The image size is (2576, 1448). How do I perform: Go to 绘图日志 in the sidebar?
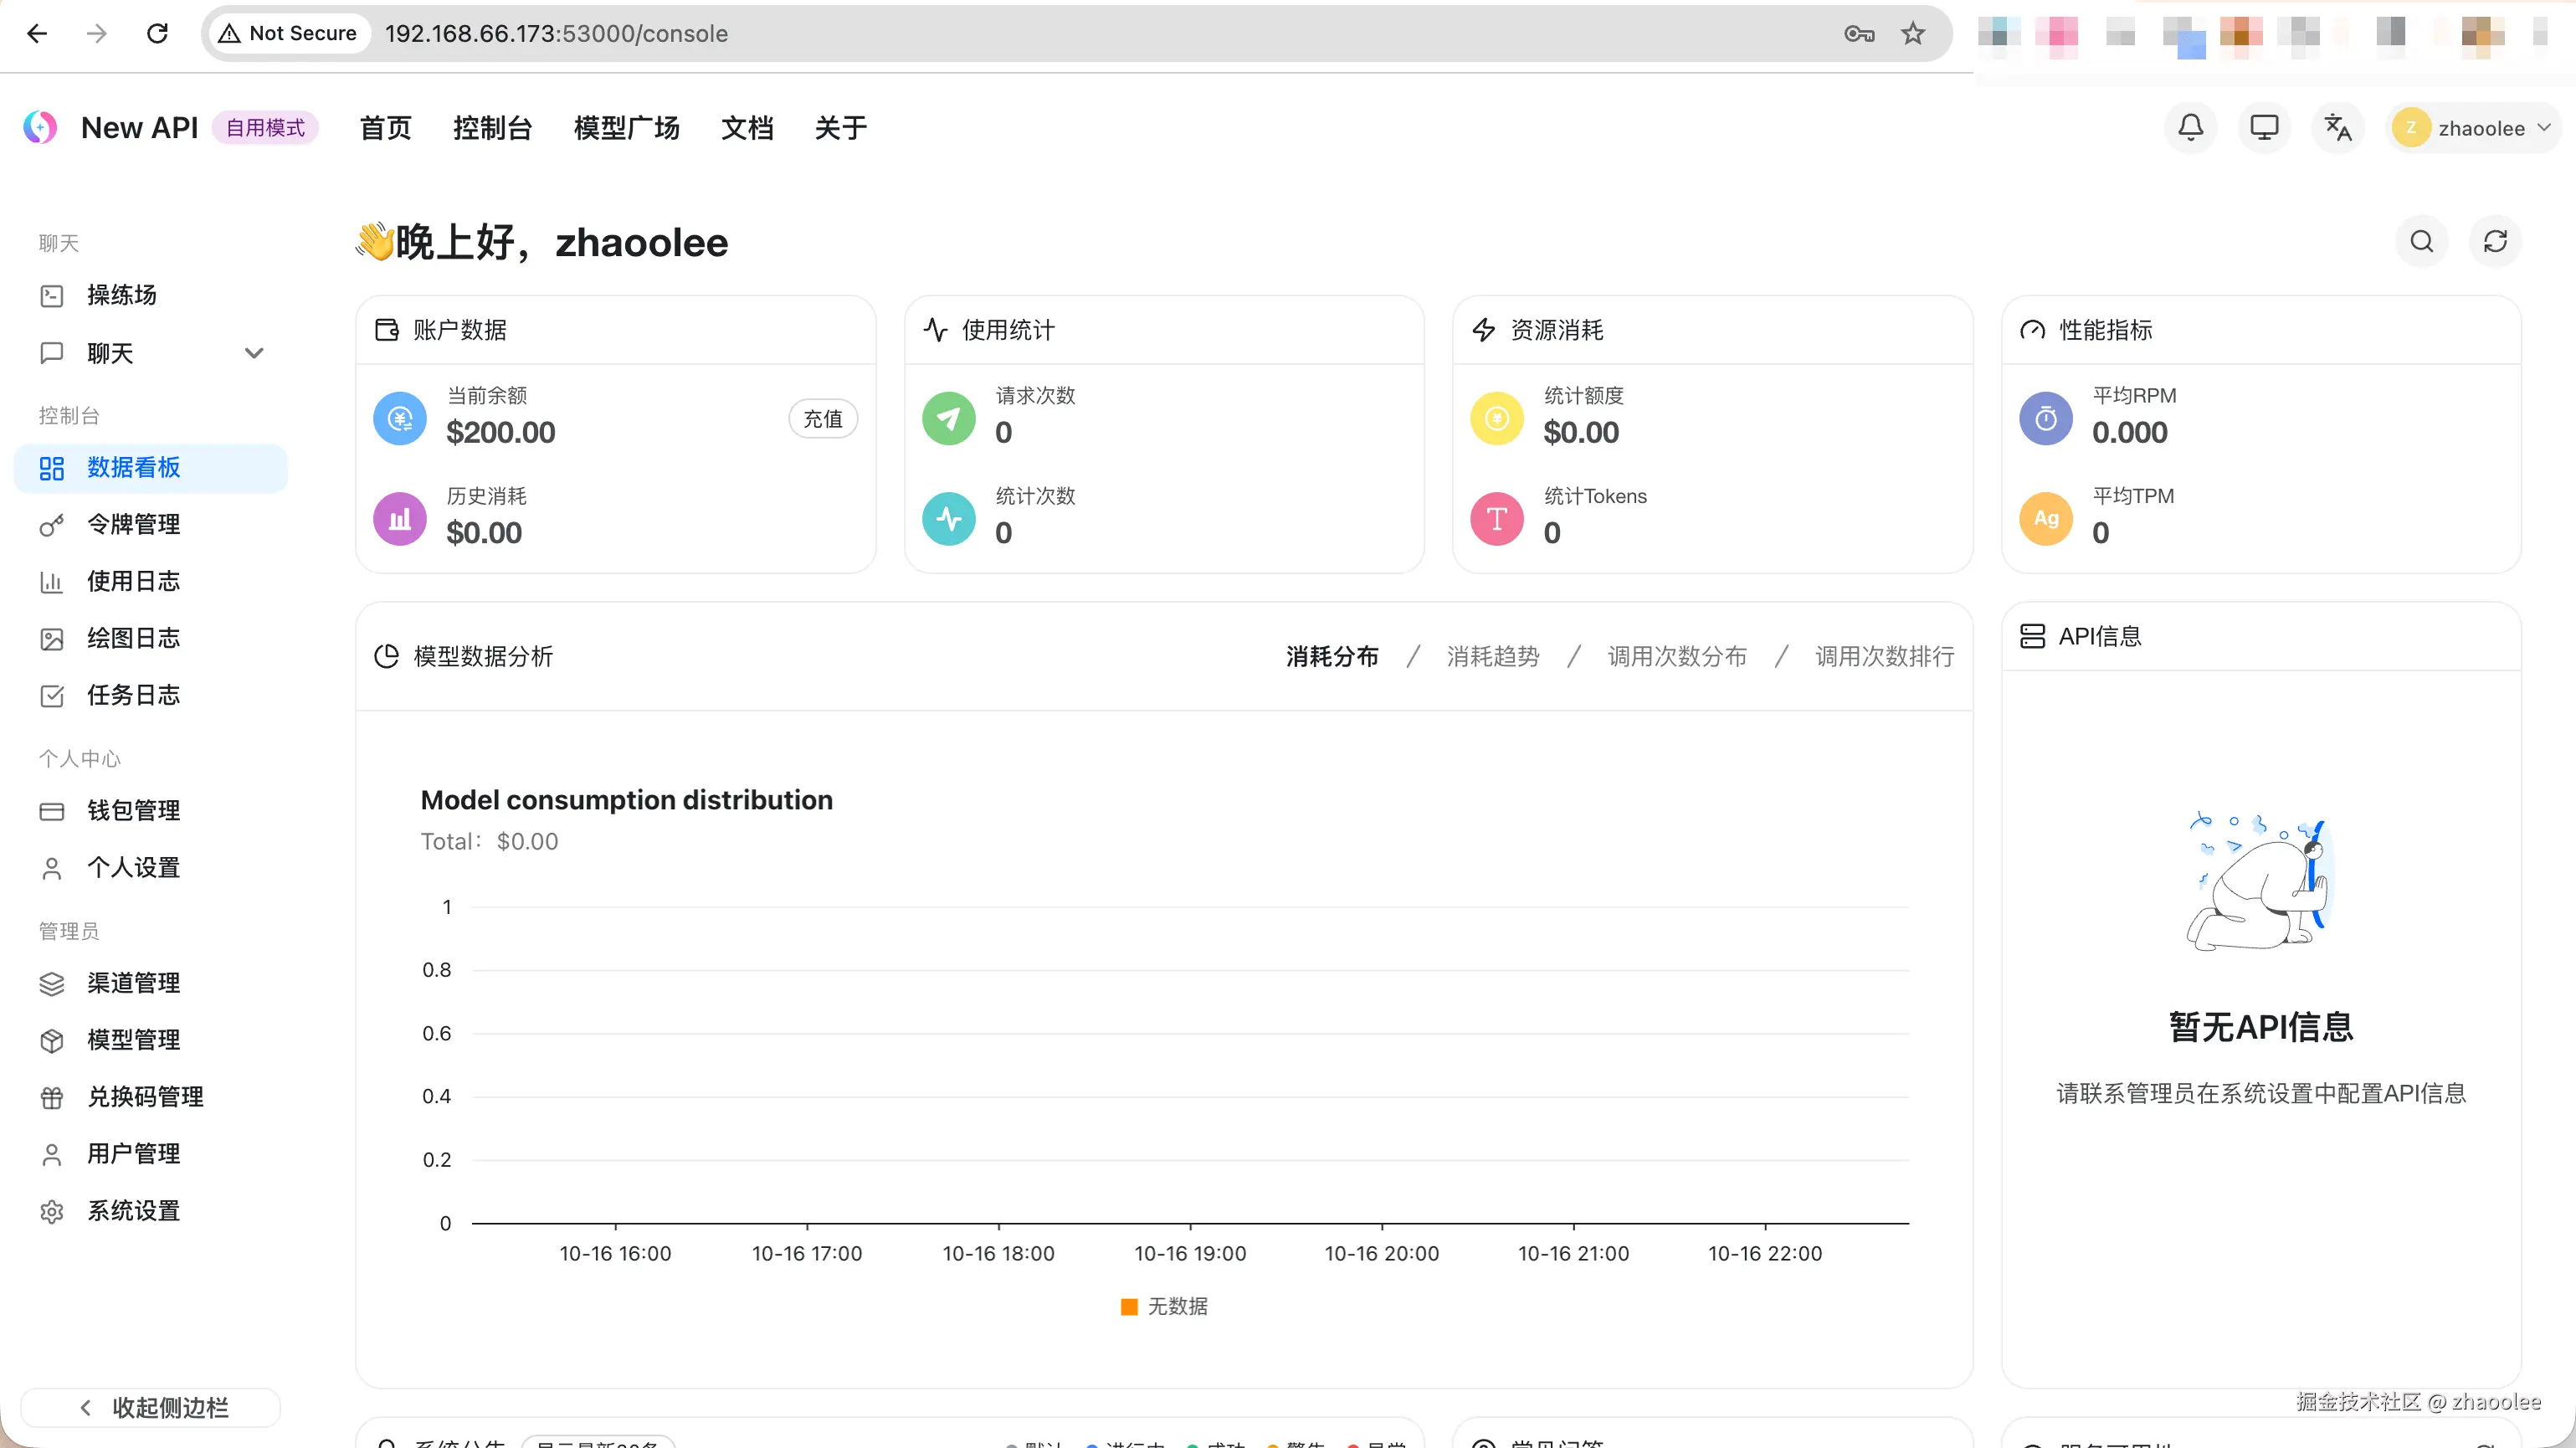[x=133, y=638]
